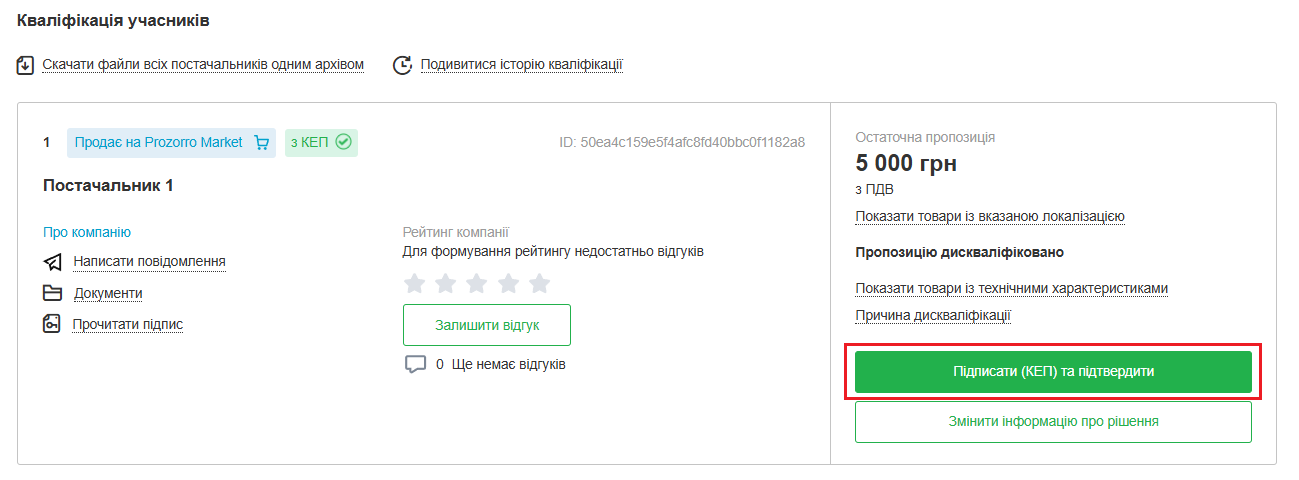Image resolution: width=1299 pixels, height=480 pixels.
Task: Expand Показати товари із вказаною локалізацією
Action: tap(990, 216)
